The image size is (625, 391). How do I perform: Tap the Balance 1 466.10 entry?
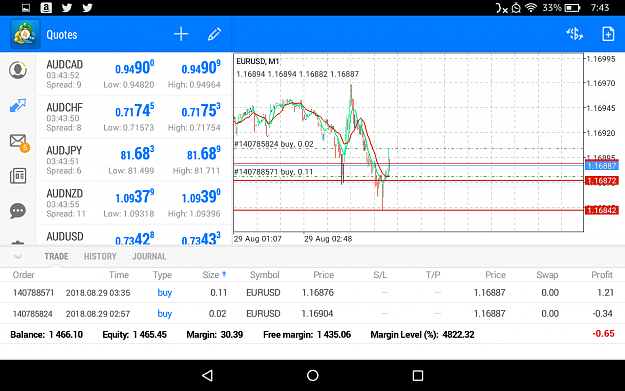[x=47, y=334]
